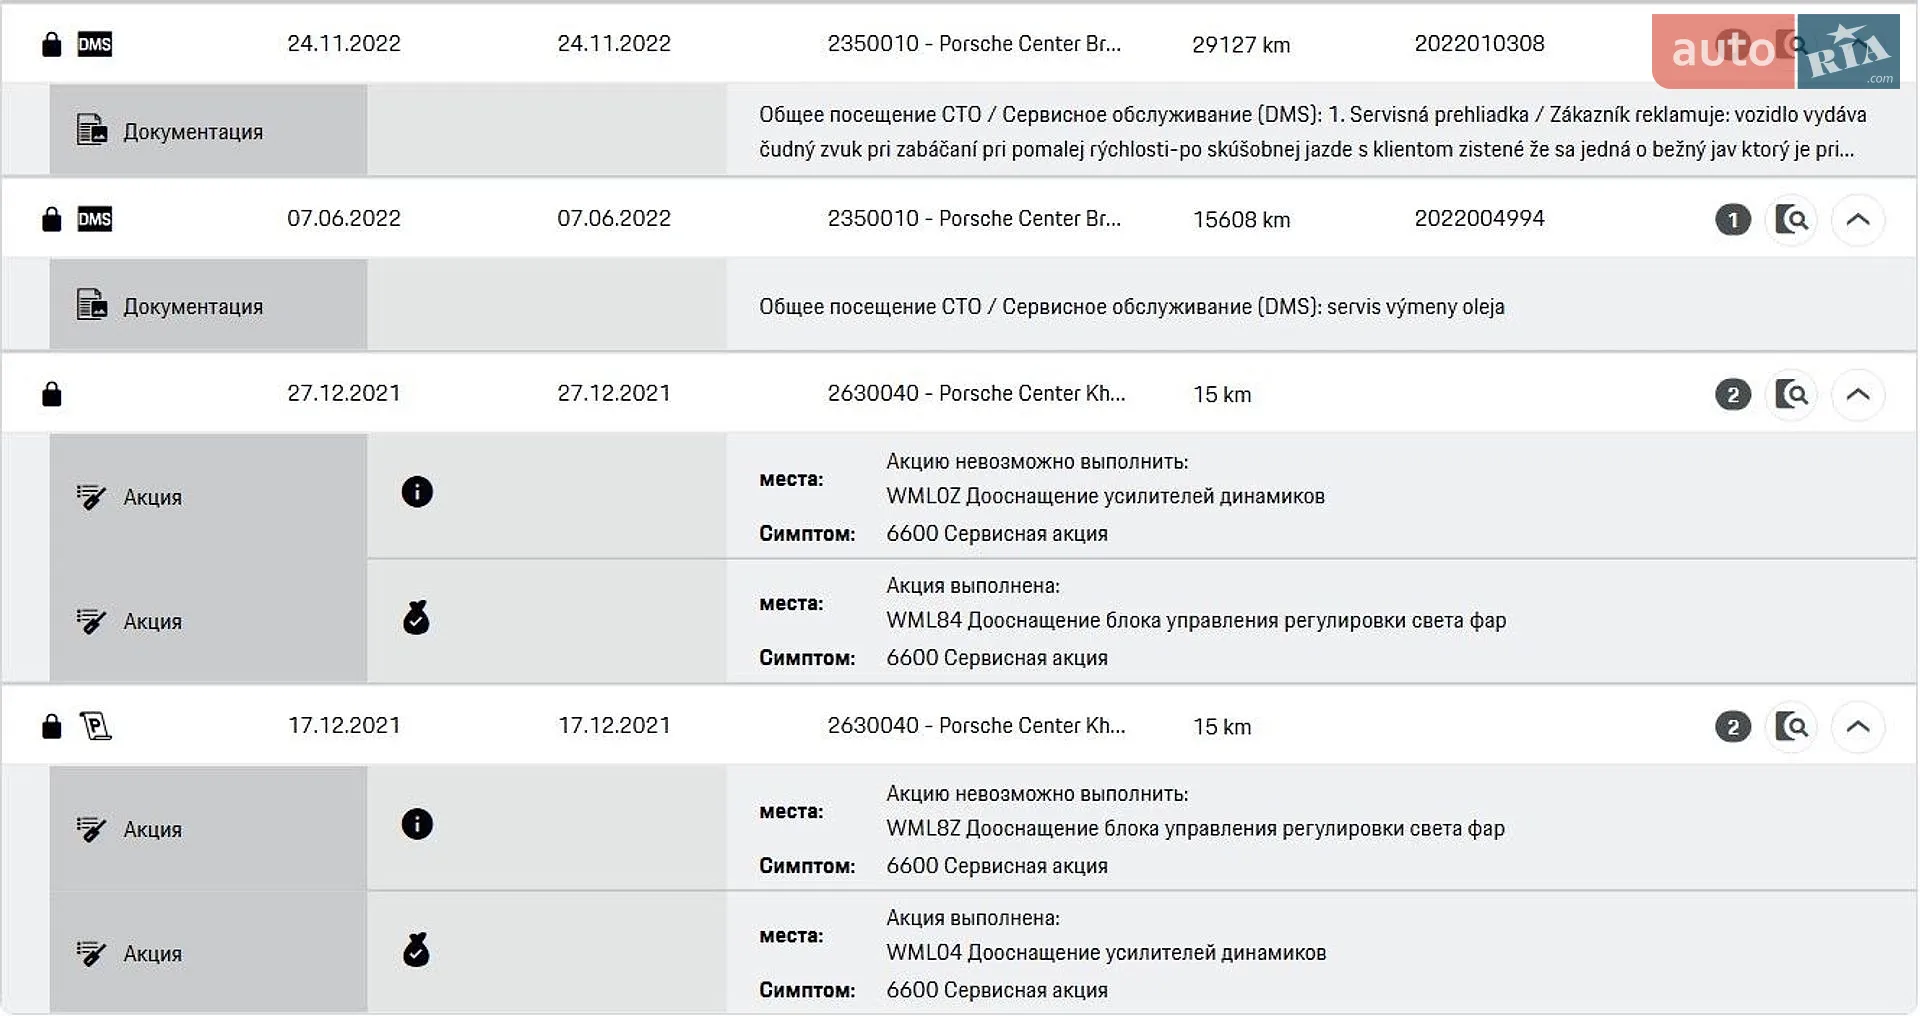Screen dimensions: 1920x1016
Task: Click info icon next to WML0Z action
Action: coord(417,492)
